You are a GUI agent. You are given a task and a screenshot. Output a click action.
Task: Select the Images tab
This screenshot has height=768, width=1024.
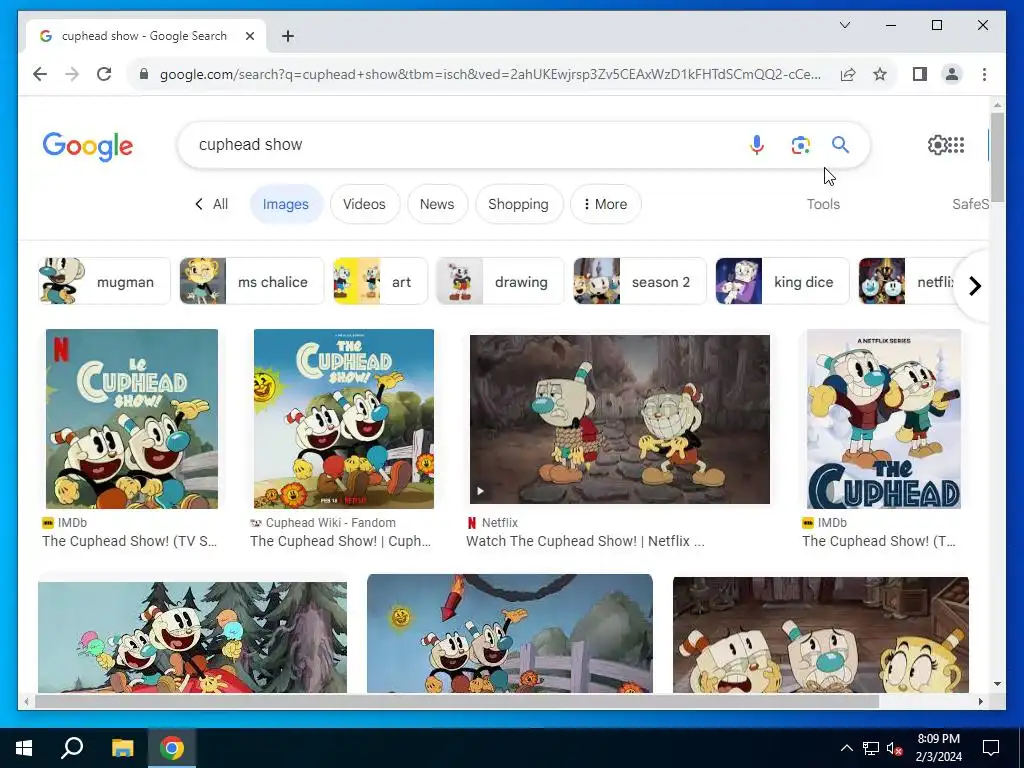[x=285, y=204]
